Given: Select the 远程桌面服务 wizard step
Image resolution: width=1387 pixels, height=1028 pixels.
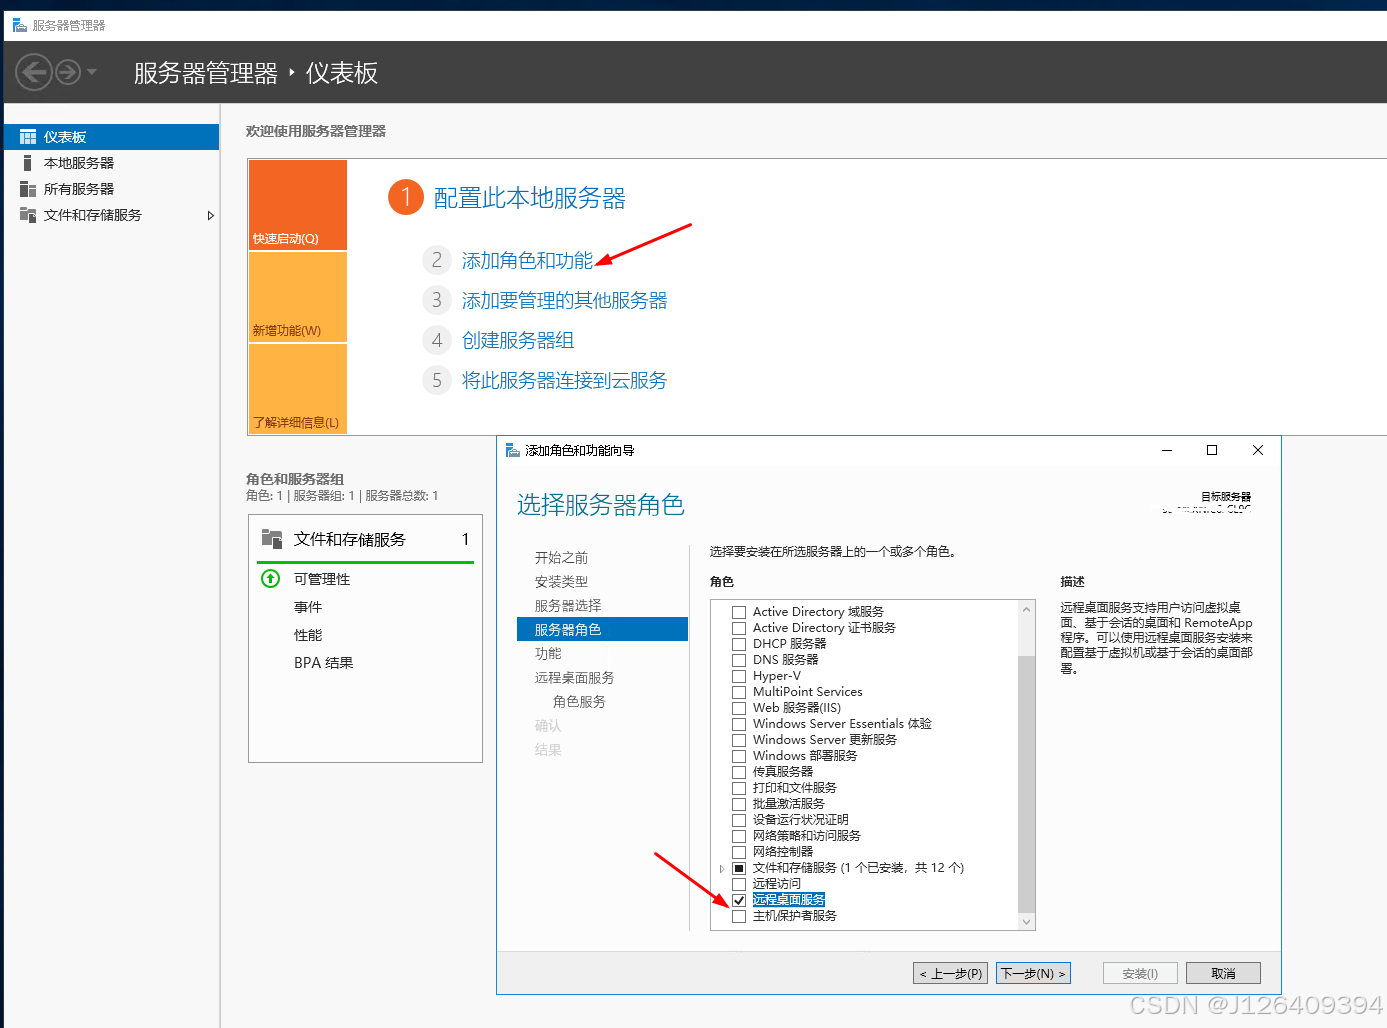Looking at the screenshot, I should 574,678.
